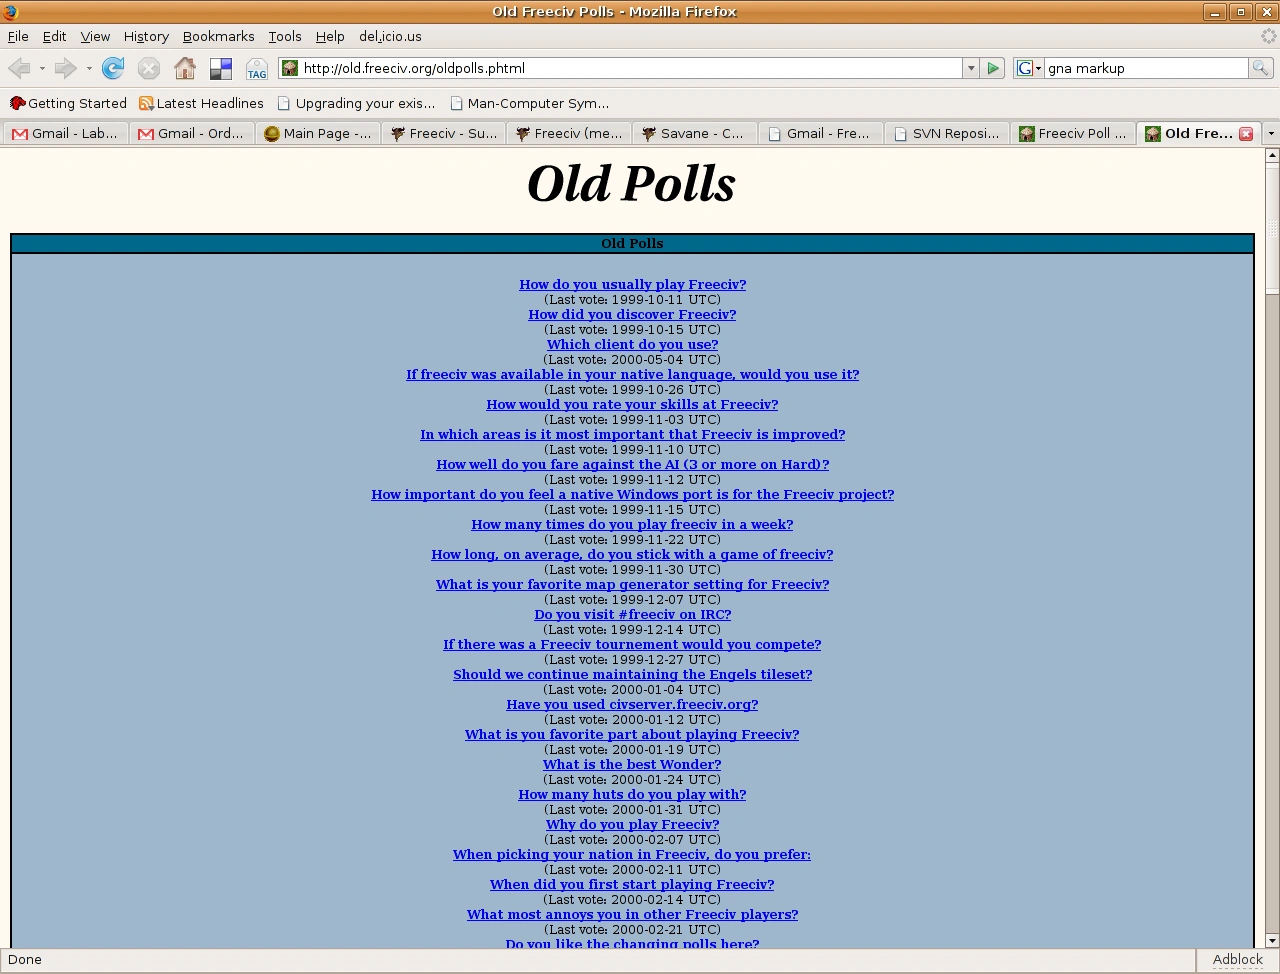Screen dimensions: 1280x974
Task: Switch to the Freeciv Poll tab
Action: 1073,133
